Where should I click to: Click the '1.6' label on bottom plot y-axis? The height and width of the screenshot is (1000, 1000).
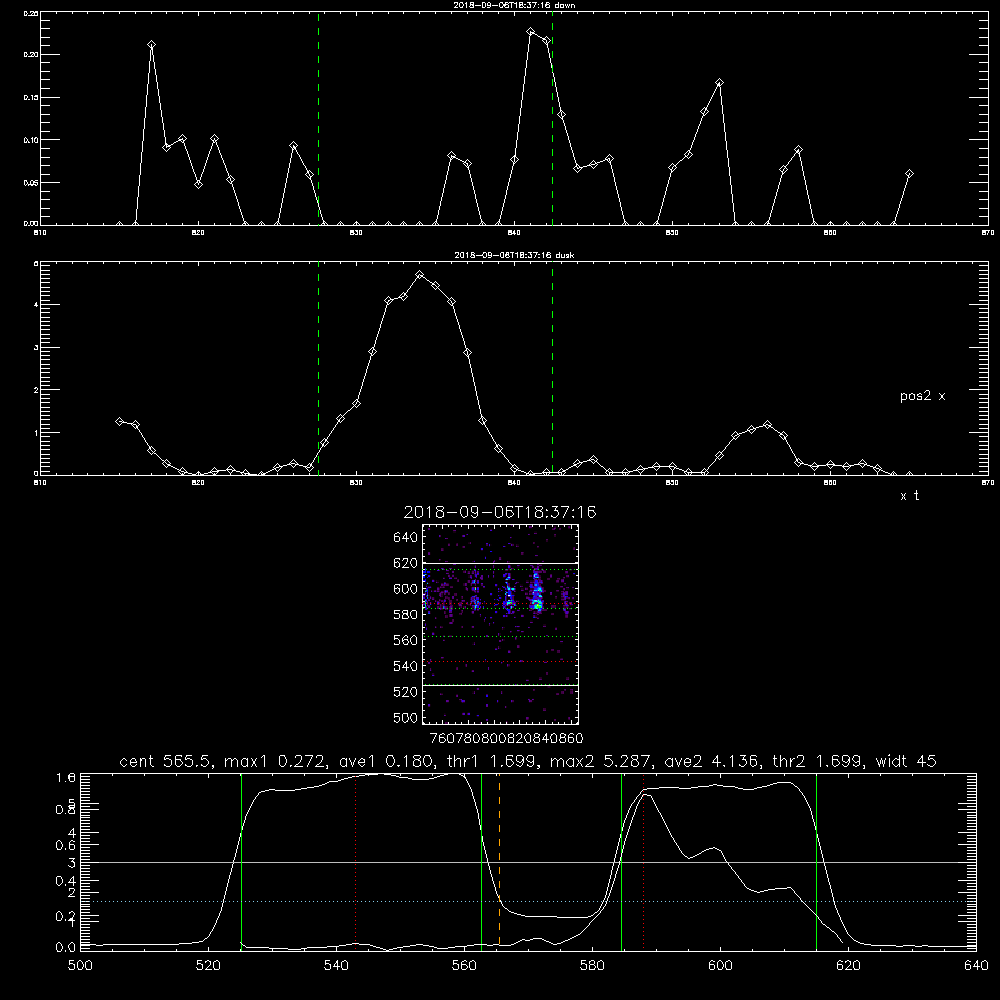66,777
